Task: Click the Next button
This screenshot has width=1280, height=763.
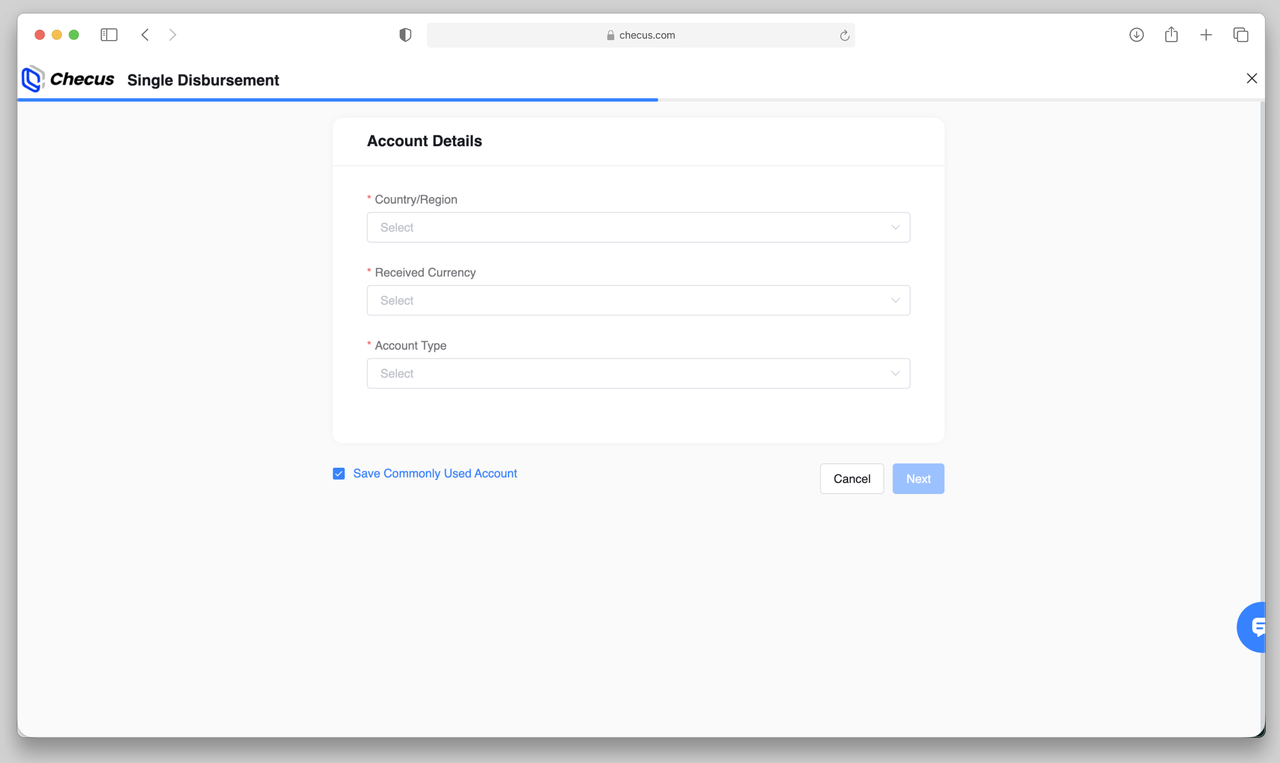Action: click(x=918, y=479)
